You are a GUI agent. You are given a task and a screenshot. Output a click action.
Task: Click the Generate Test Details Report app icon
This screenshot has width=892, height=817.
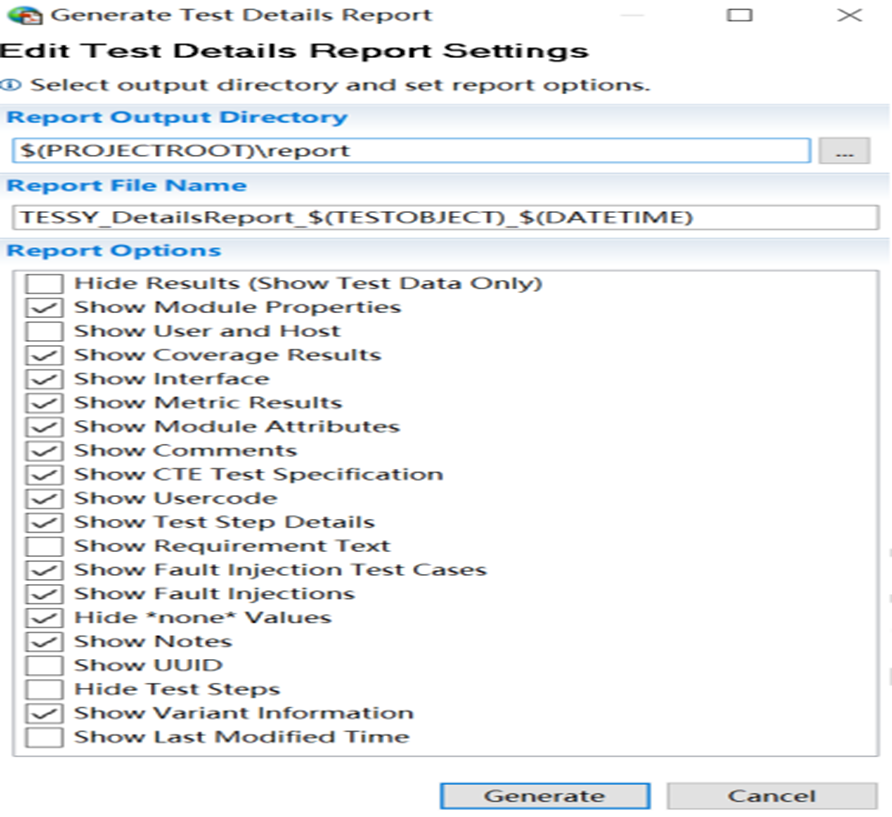tap(24, 15)
